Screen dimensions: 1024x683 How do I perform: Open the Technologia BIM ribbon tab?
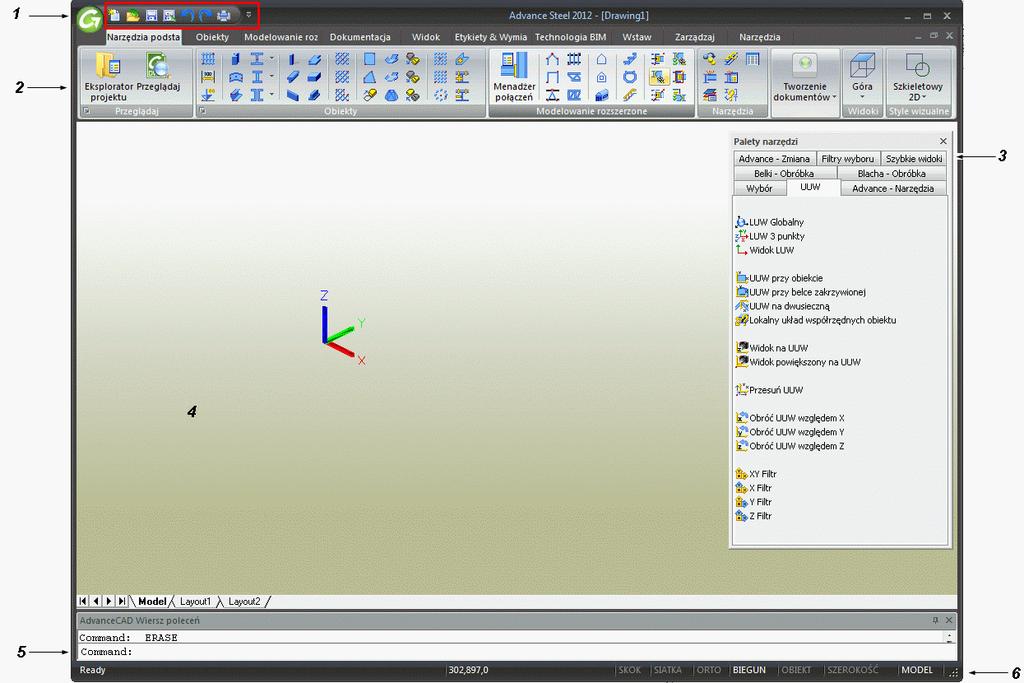click(x=570, y=37)
